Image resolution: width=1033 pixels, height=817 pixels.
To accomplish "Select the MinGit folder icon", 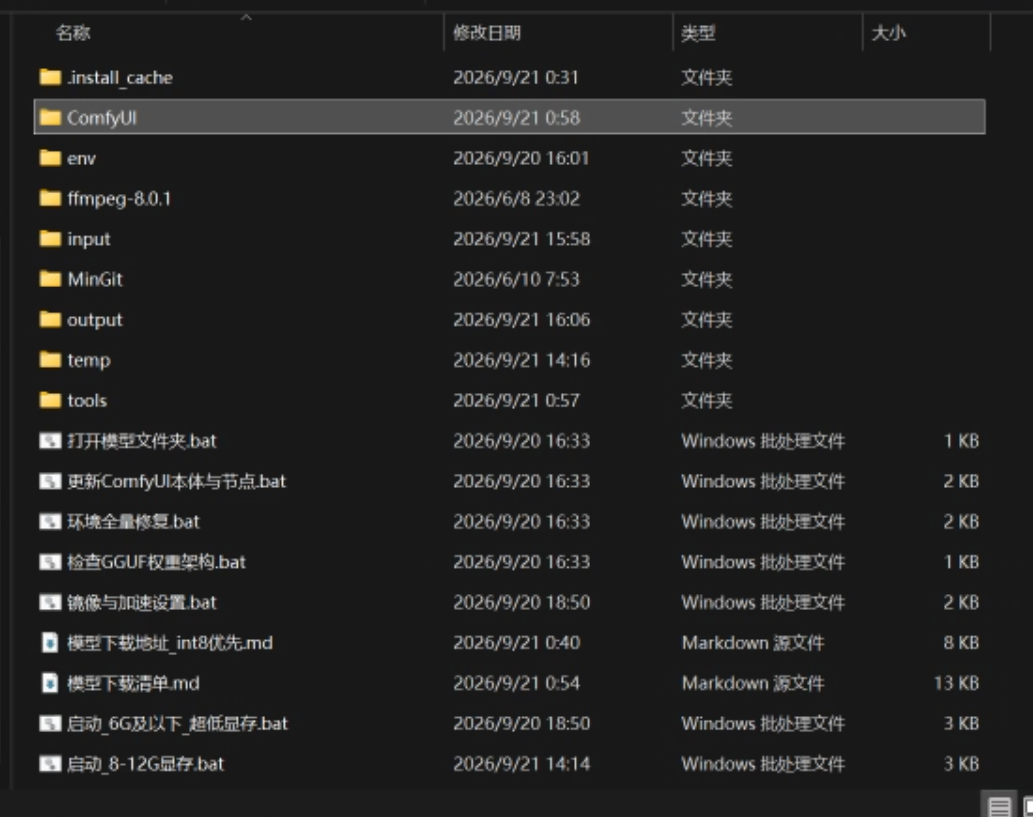I will 50,279.
